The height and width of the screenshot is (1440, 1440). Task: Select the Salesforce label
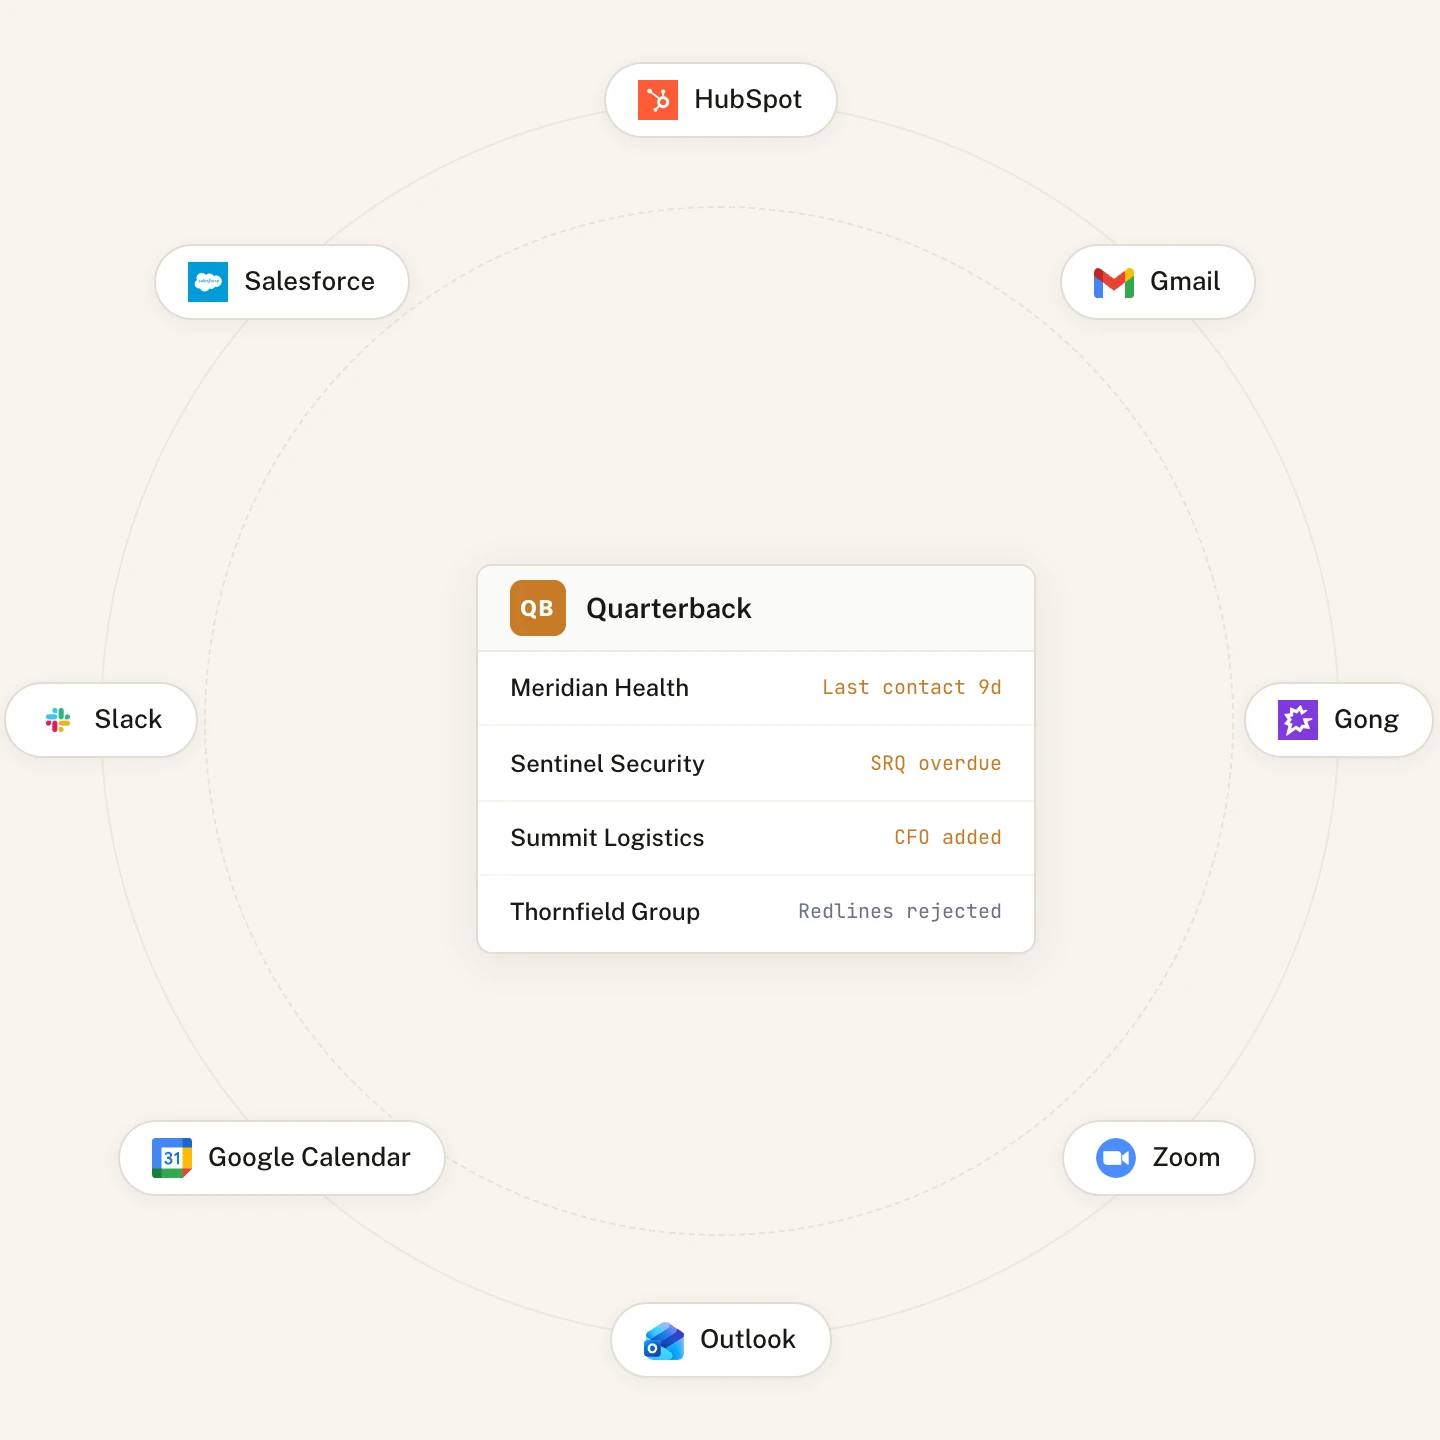coord(310,282)
